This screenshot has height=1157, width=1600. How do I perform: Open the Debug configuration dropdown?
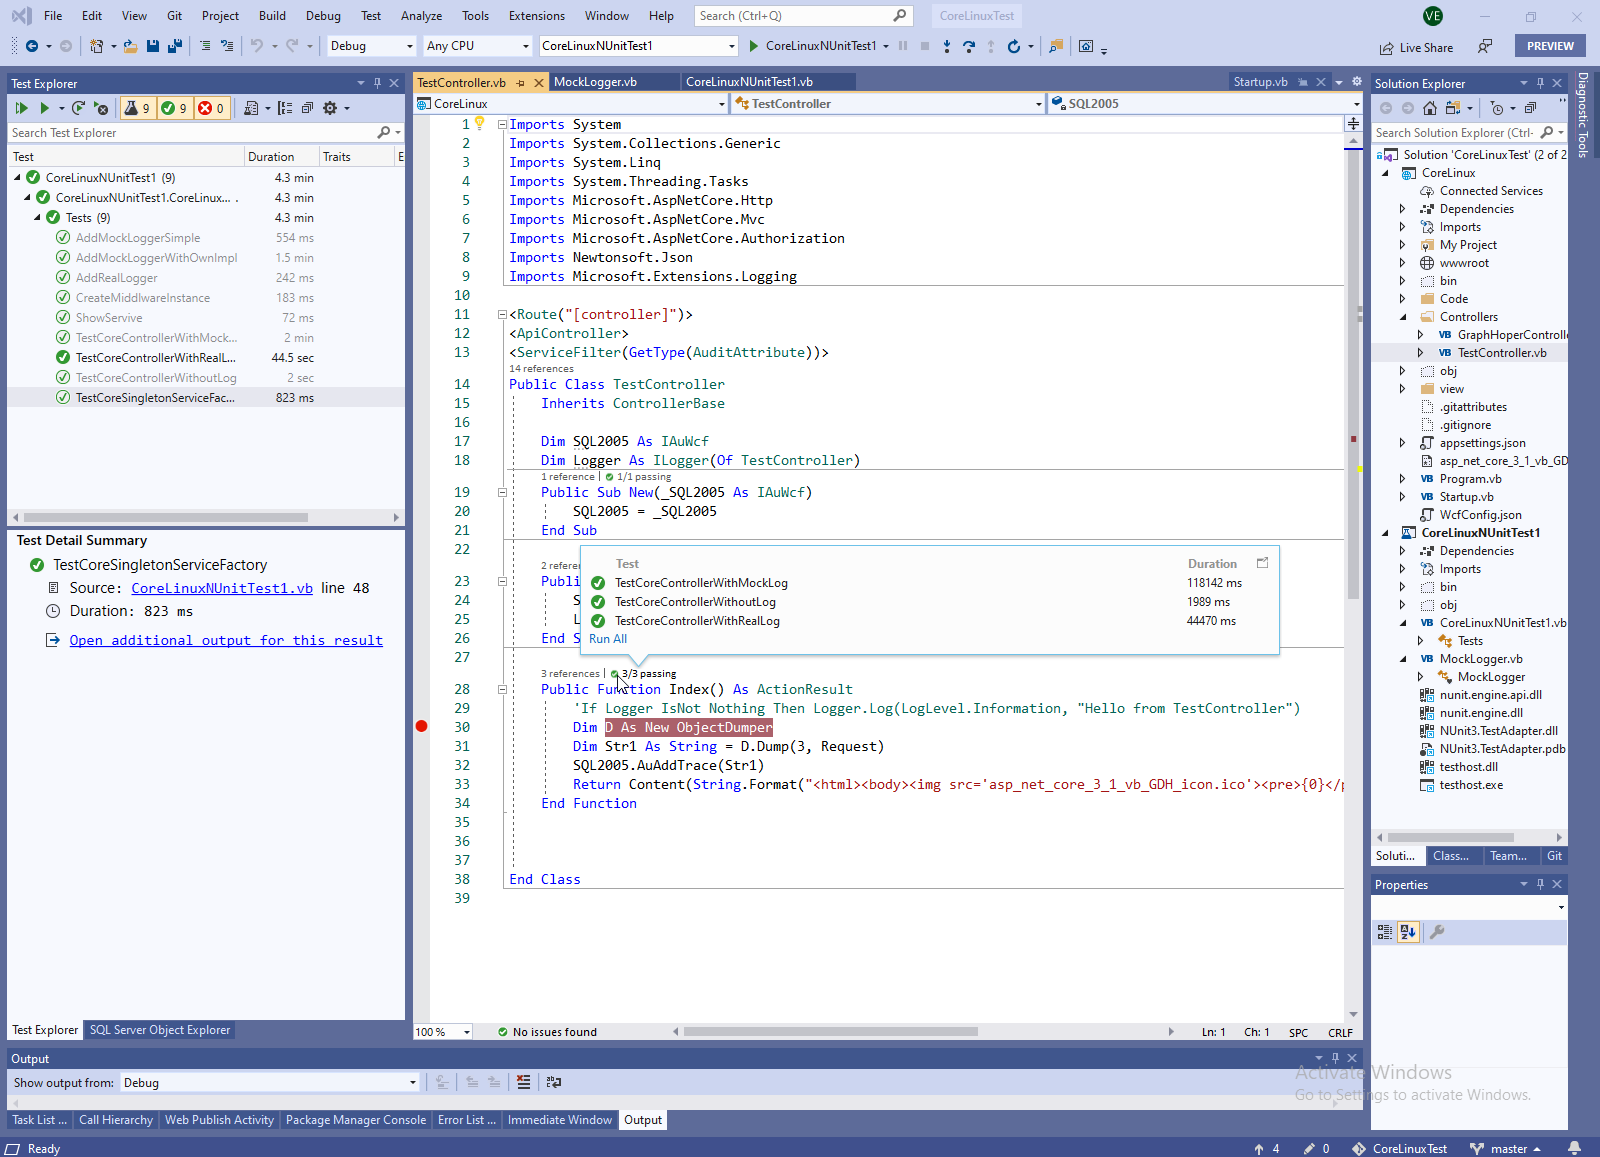pos(372,46)
